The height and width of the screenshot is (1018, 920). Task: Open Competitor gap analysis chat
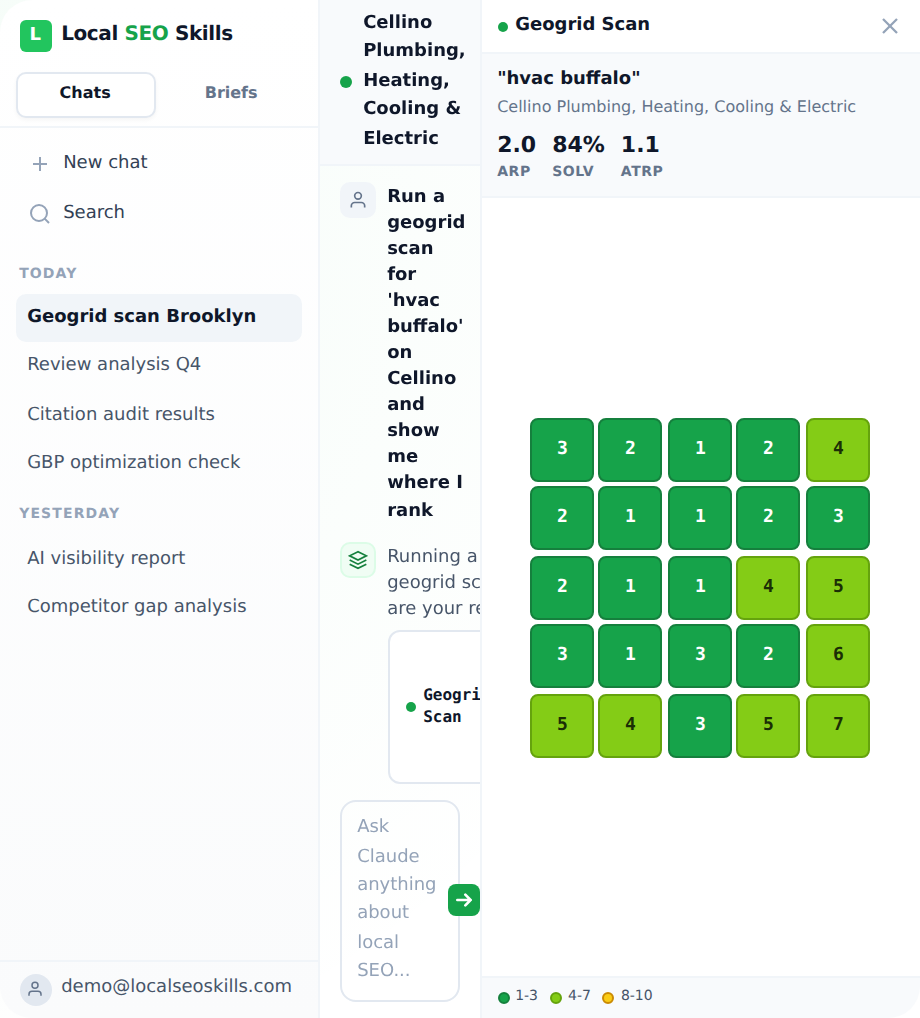(159, 606)
